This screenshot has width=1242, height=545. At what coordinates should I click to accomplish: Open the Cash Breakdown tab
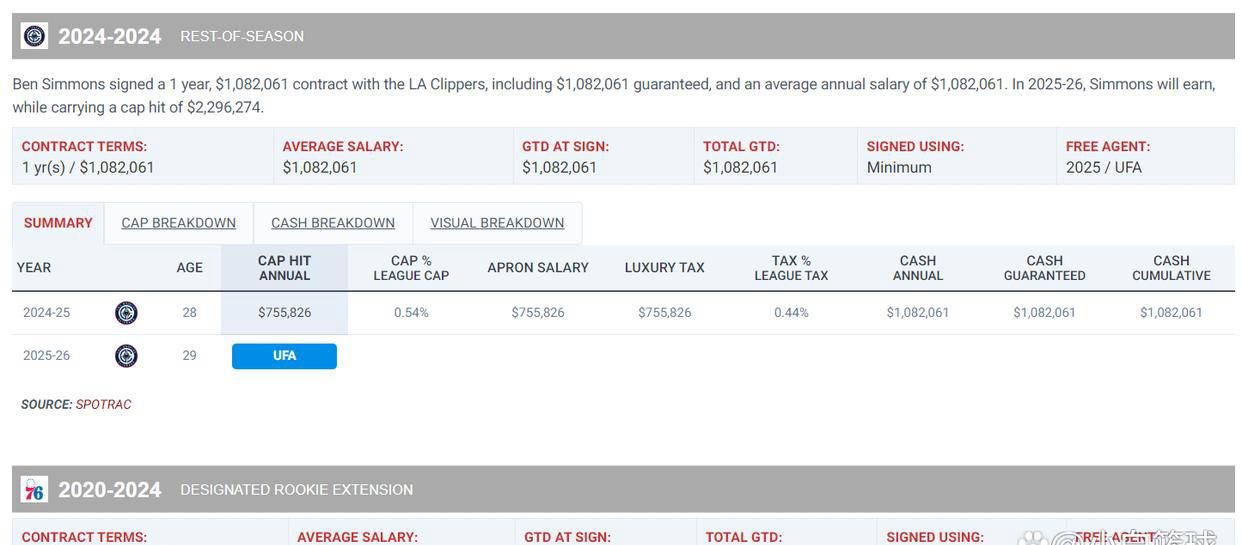coord(333,223)
